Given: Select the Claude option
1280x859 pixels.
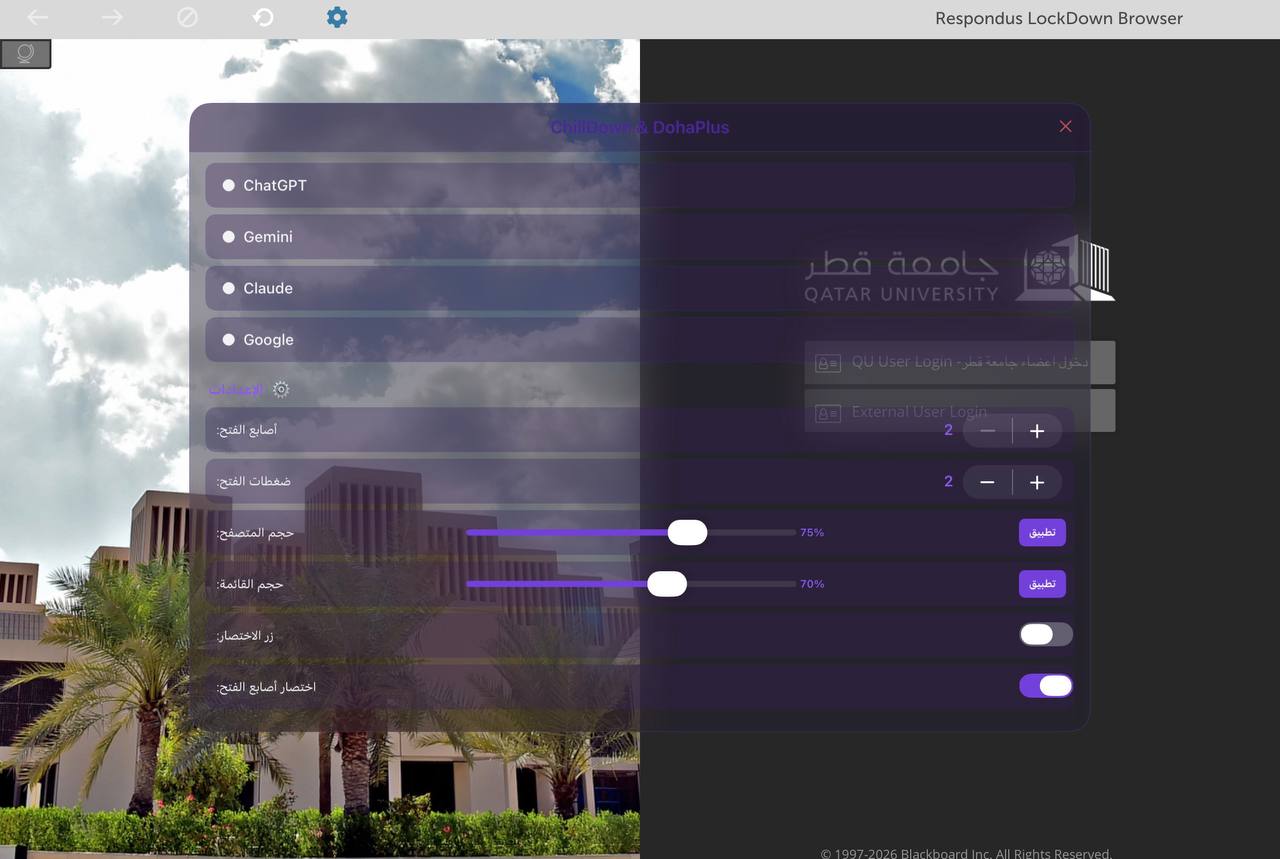Looking at the screenshot, I should 640,288.
